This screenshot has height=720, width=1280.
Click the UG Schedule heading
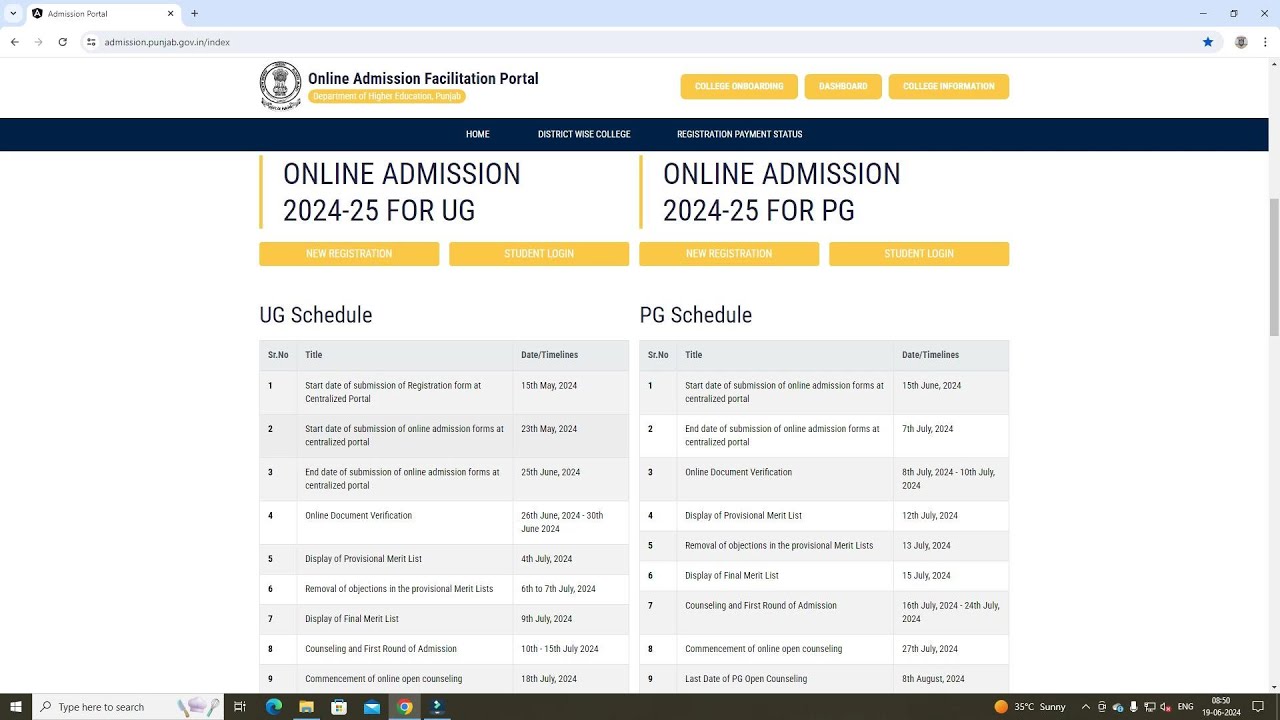[x=316, y=315]
